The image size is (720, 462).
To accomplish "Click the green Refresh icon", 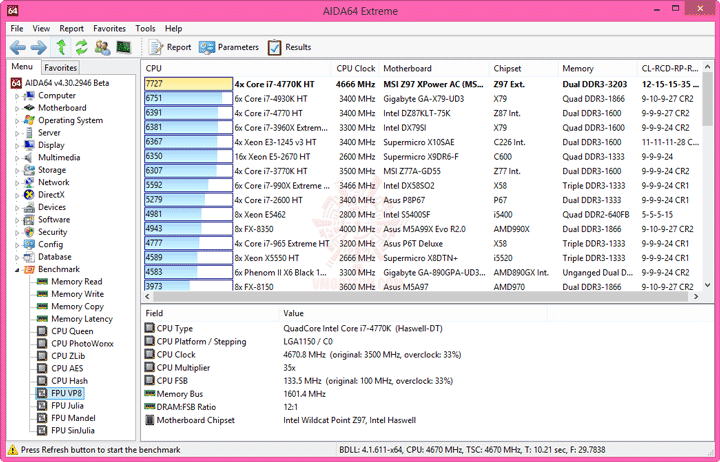I will [82, 47].
